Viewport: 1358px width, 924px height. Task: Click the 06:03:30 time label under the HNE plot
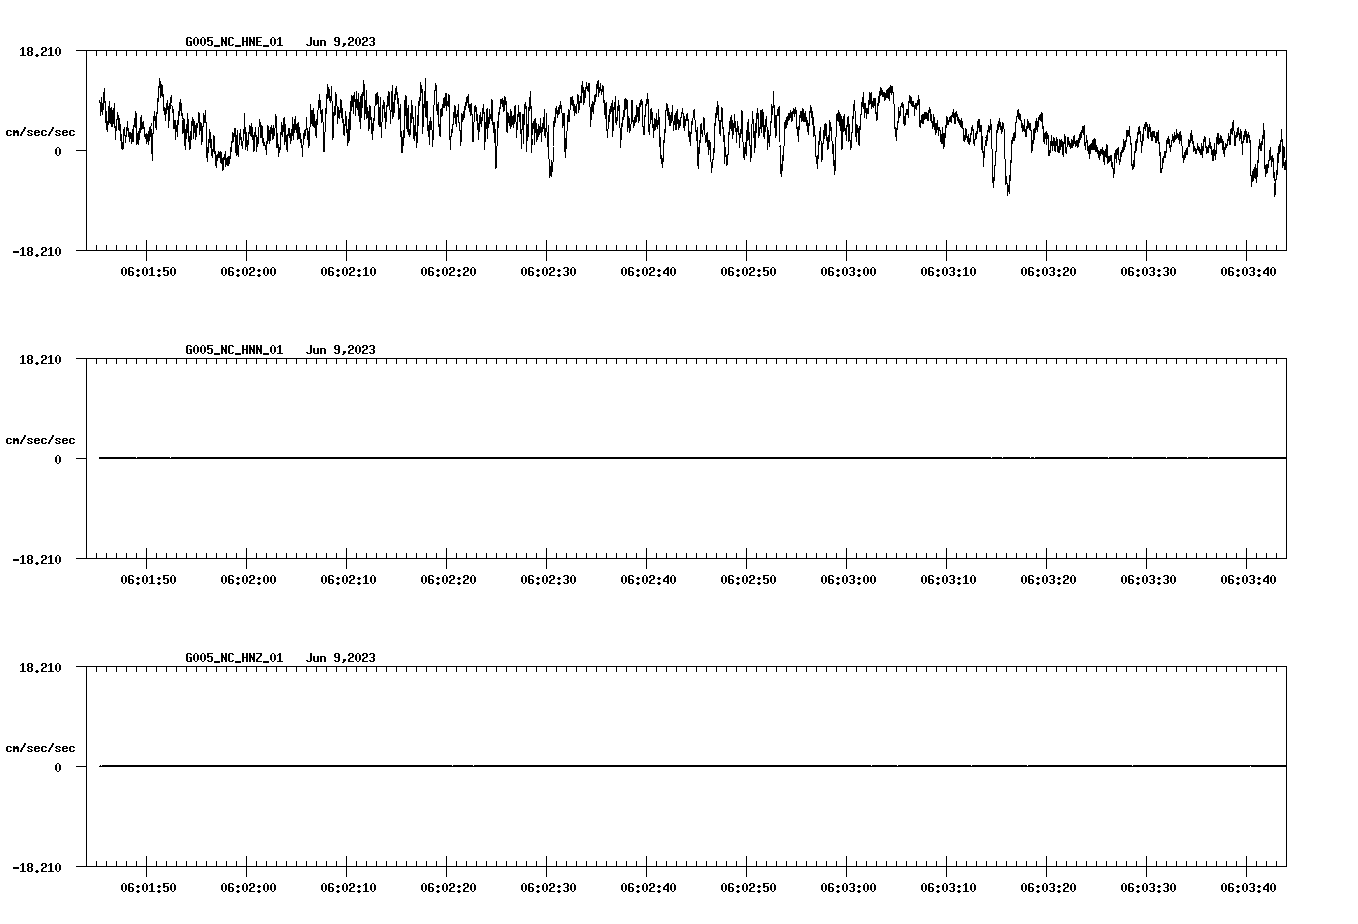(1148, 272)
